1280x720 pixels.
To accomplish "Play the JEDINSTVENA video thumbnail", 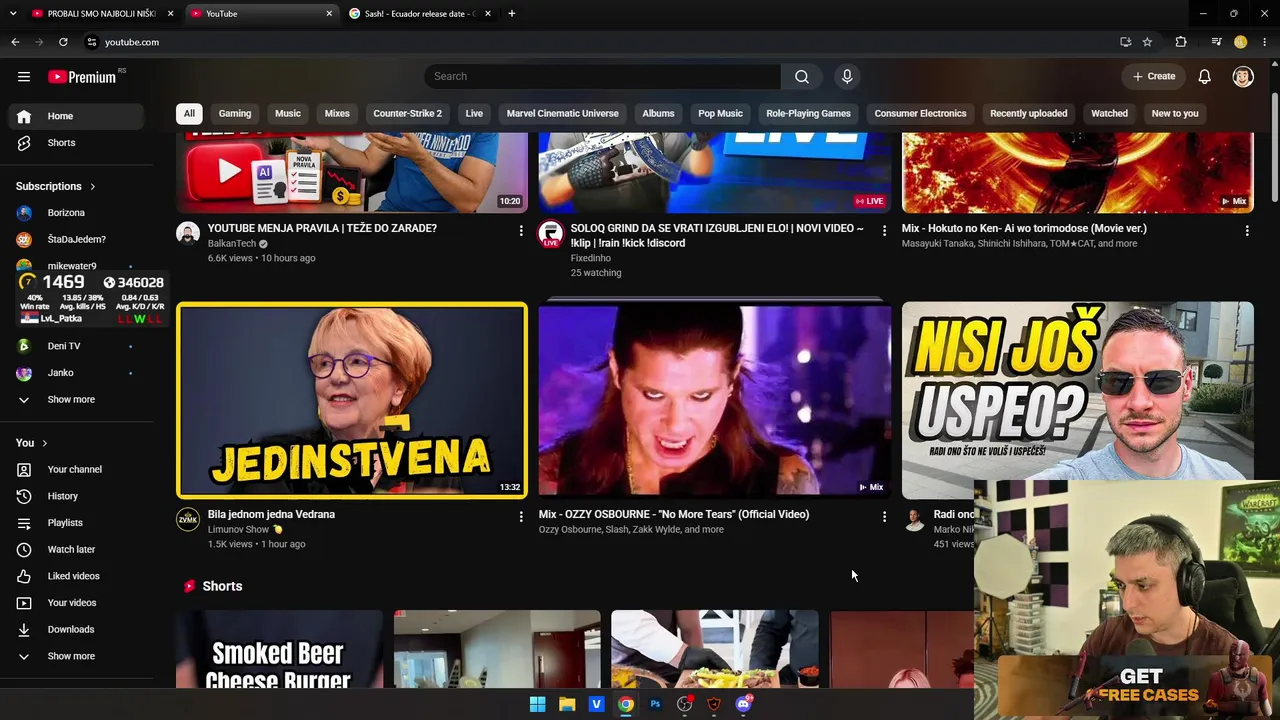I will pos(352,400).
